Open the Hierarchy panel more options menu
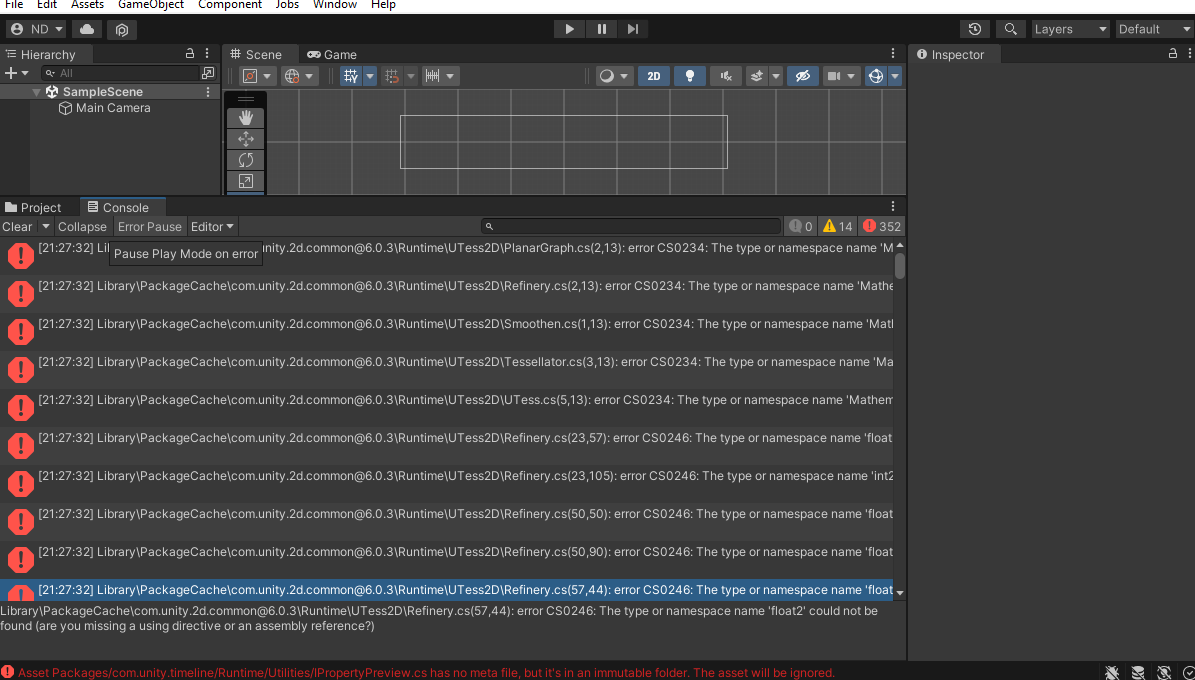The image size is (1195, 680). coord(207,54)
